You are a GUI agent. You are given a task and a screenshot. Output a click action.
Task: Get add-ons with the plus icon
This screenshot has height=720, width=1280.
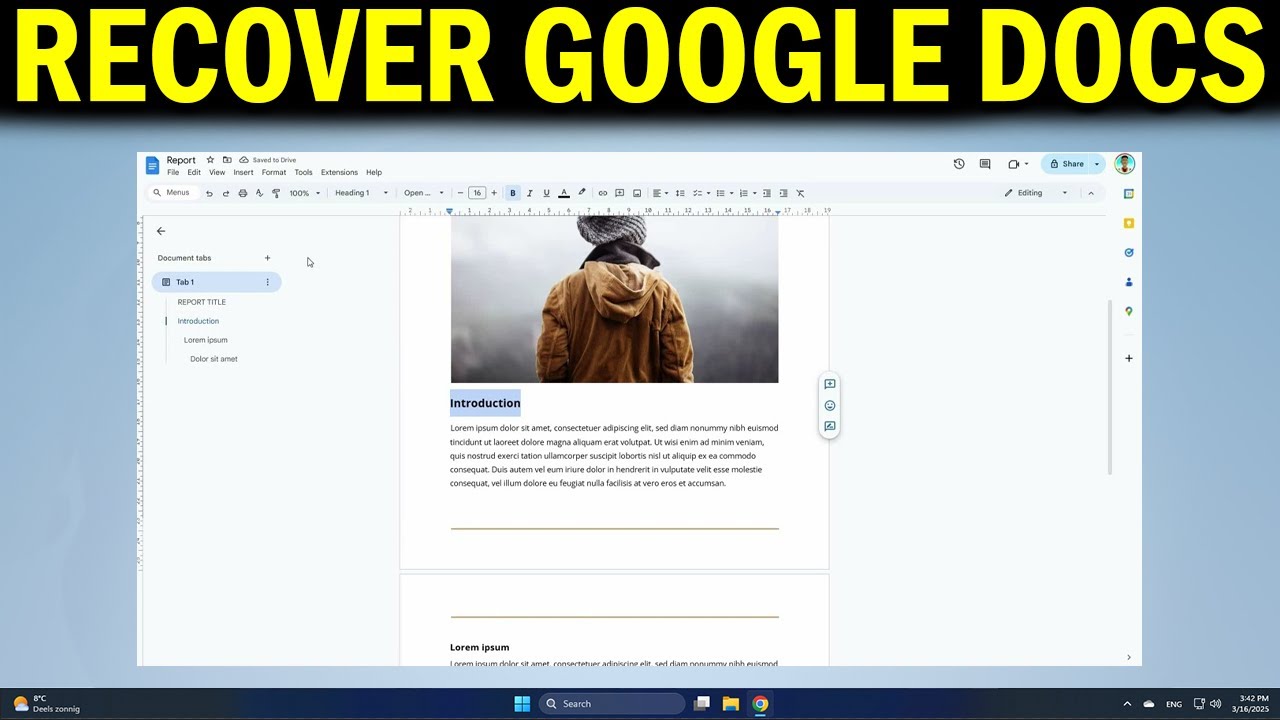pyautogui.click(x=1129, y=358)
